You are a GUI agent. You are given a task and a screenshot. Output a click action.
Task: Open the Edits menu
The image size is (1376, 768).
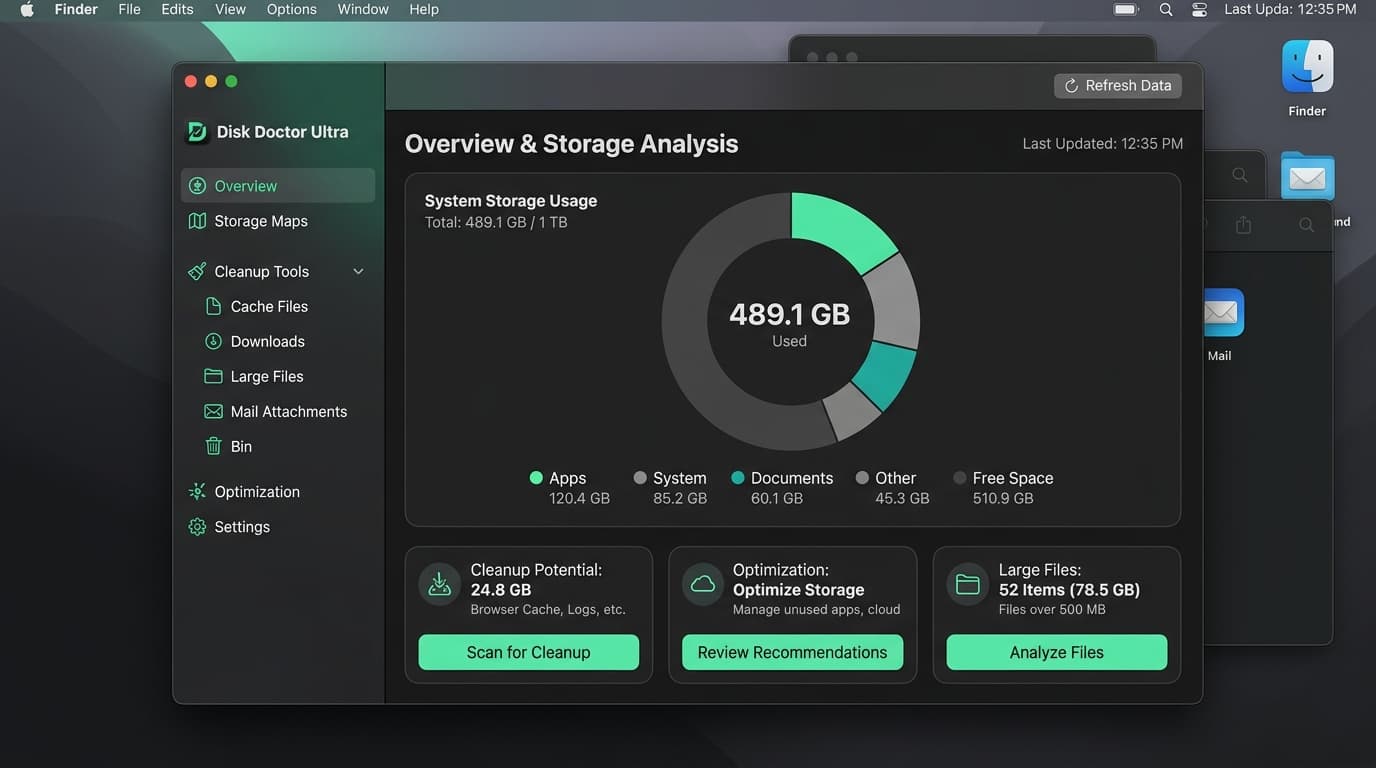point(177,9)
